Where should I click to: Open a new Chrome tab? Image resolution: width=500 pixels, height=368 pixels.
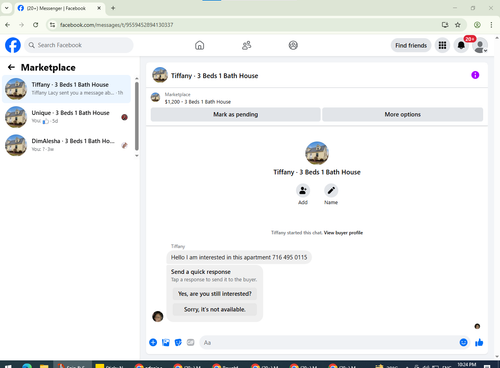pos(113,8)
